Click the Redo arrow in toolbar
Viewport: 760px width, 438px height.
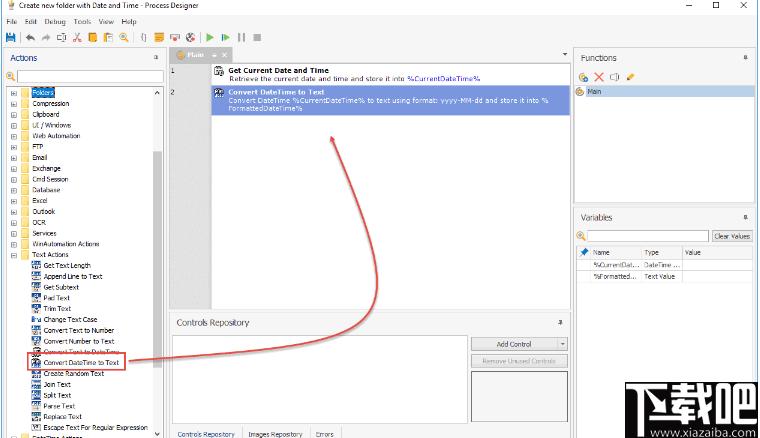pos(46,37)
